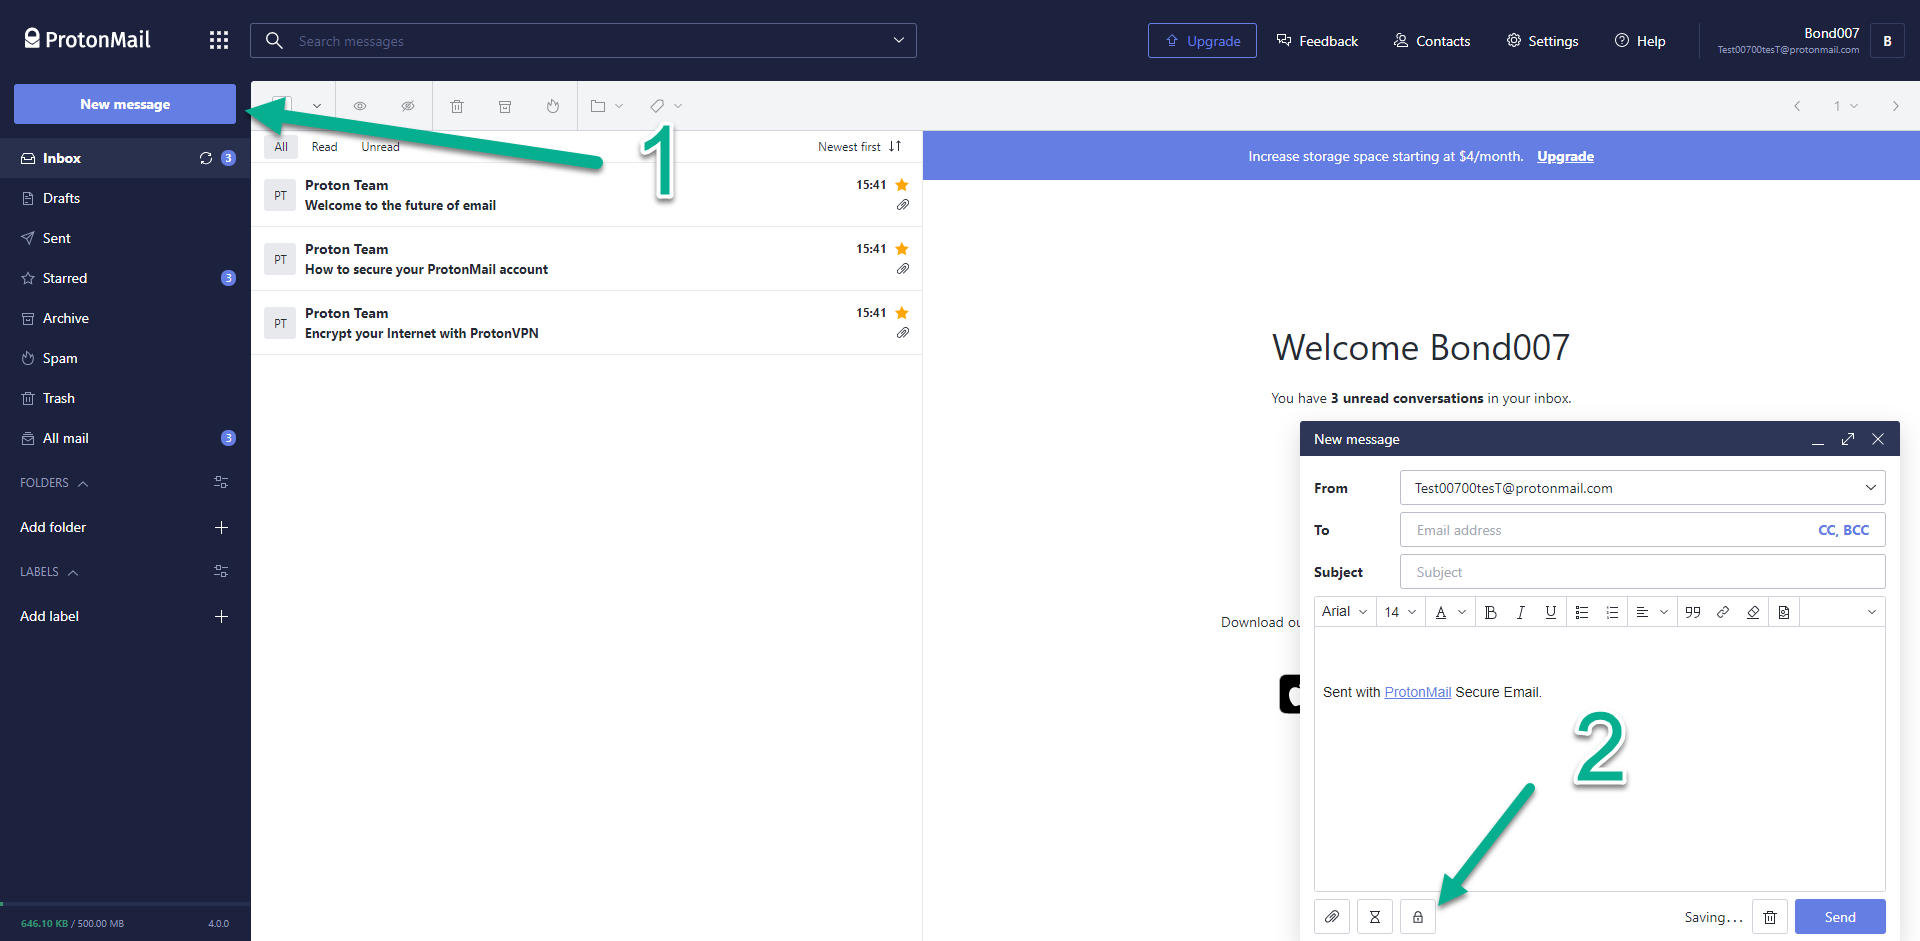This screenshot has height=941, width=1920.
Task: Apply bold formatting in composer
Action: point(1491,612)
